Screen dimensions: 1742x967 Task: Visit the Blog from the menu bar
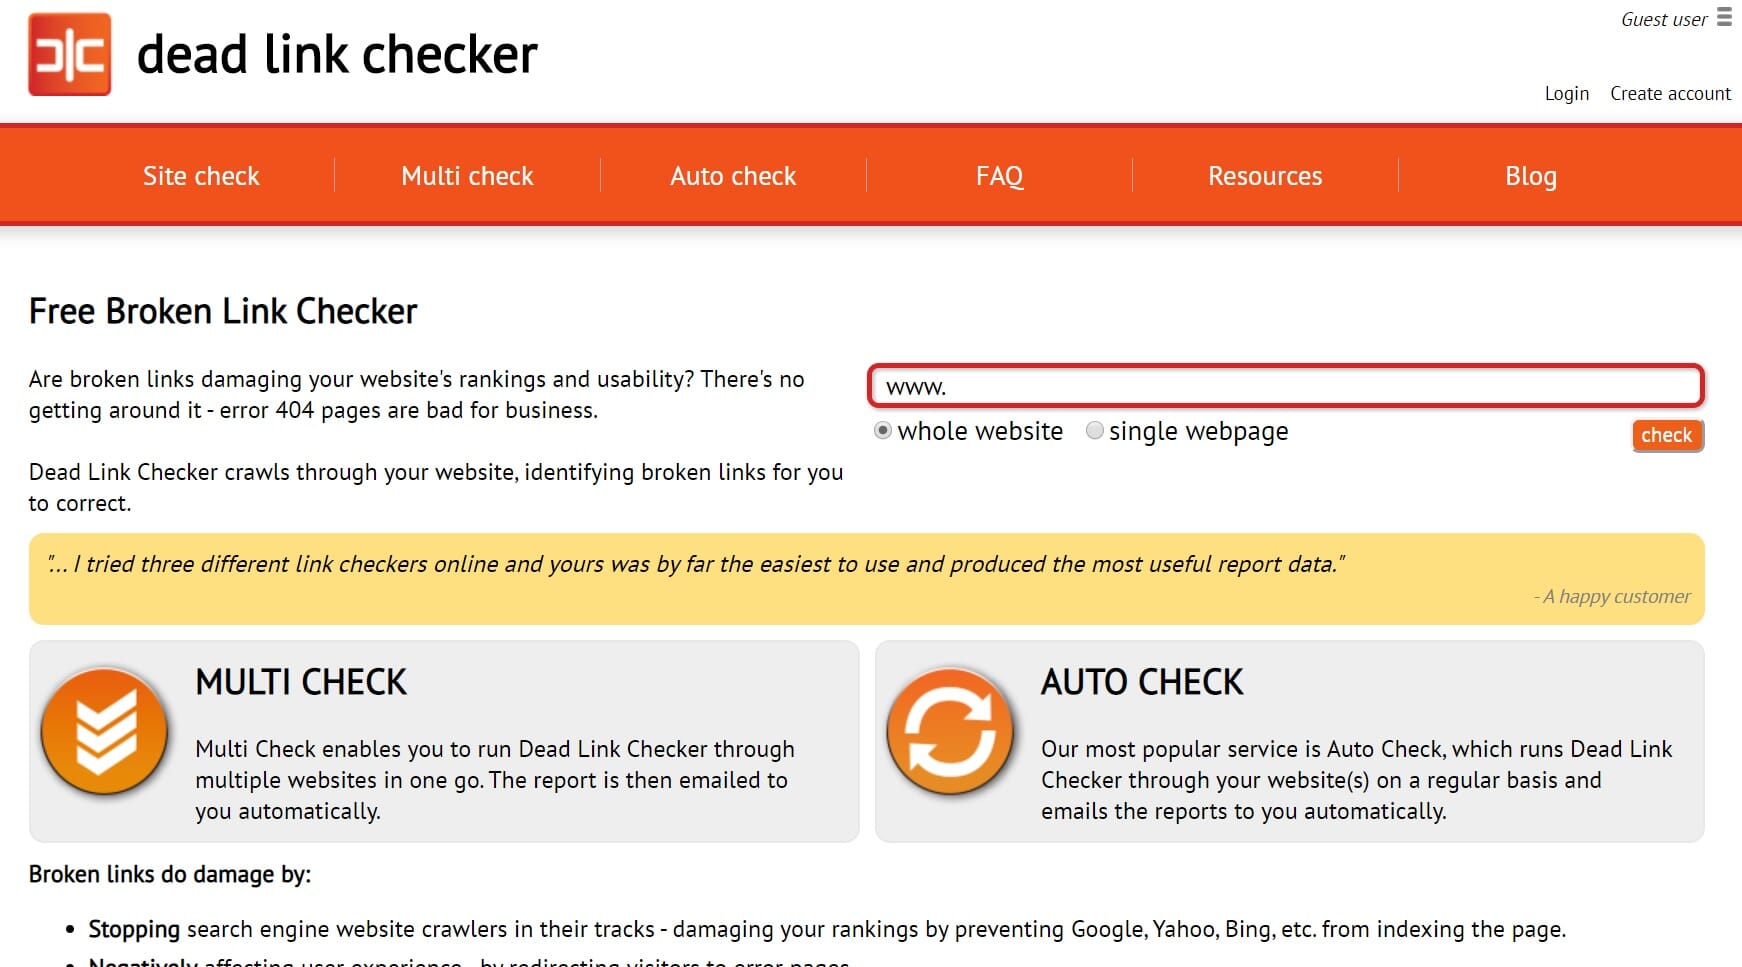(1531, 176)
